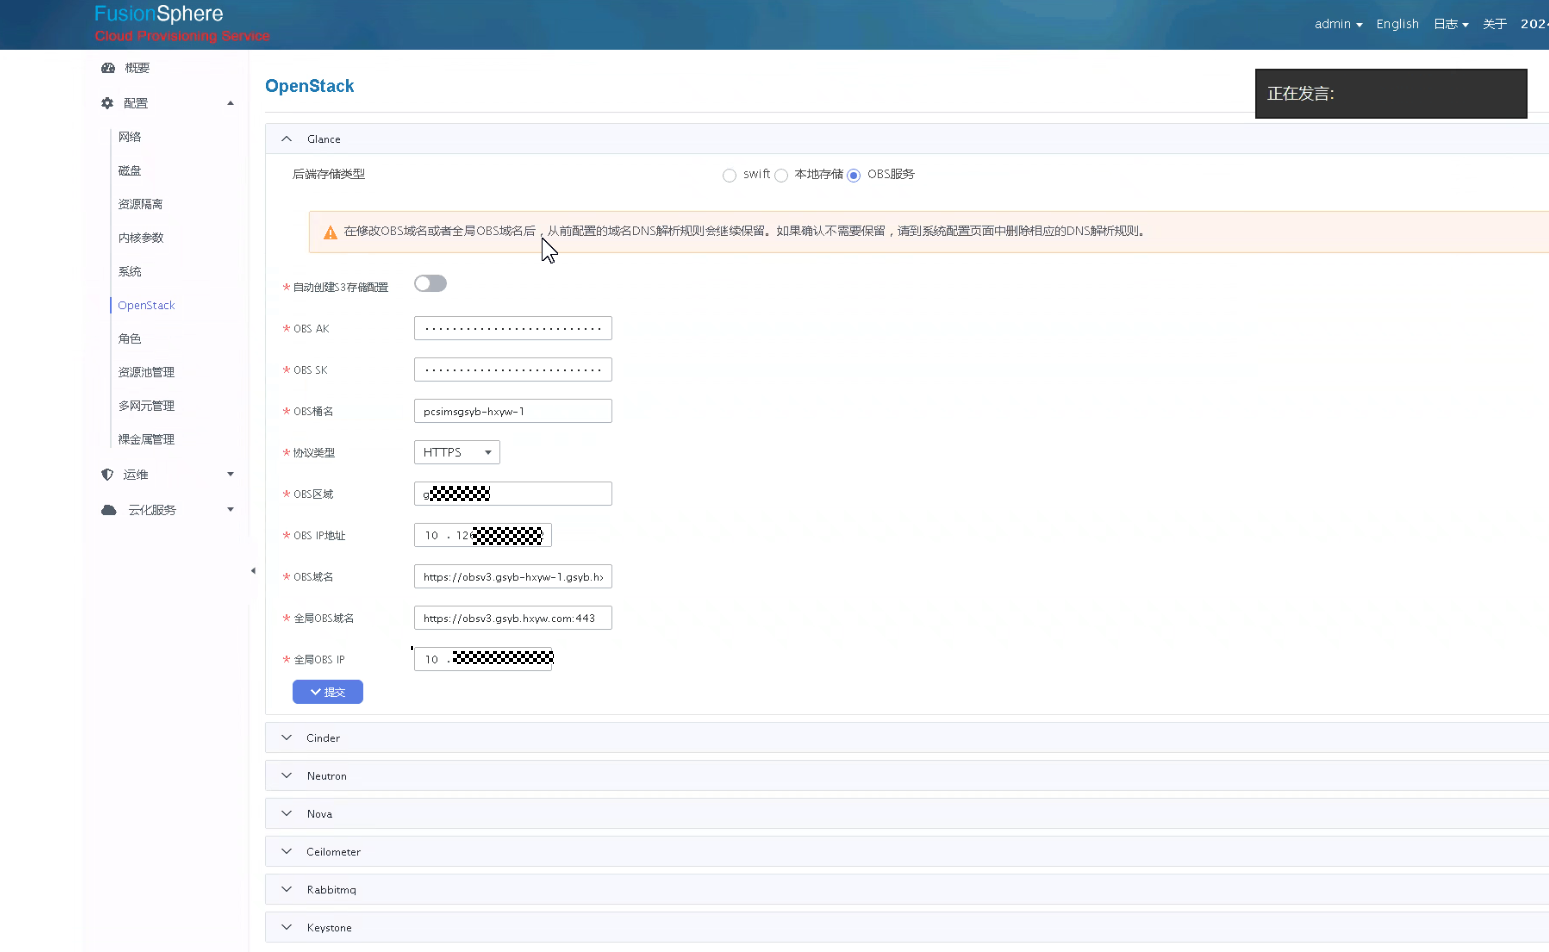The height and width of the screenshot is (952, 1549).
Task: Click the 提交 submit button
Action: coord(328,692)
